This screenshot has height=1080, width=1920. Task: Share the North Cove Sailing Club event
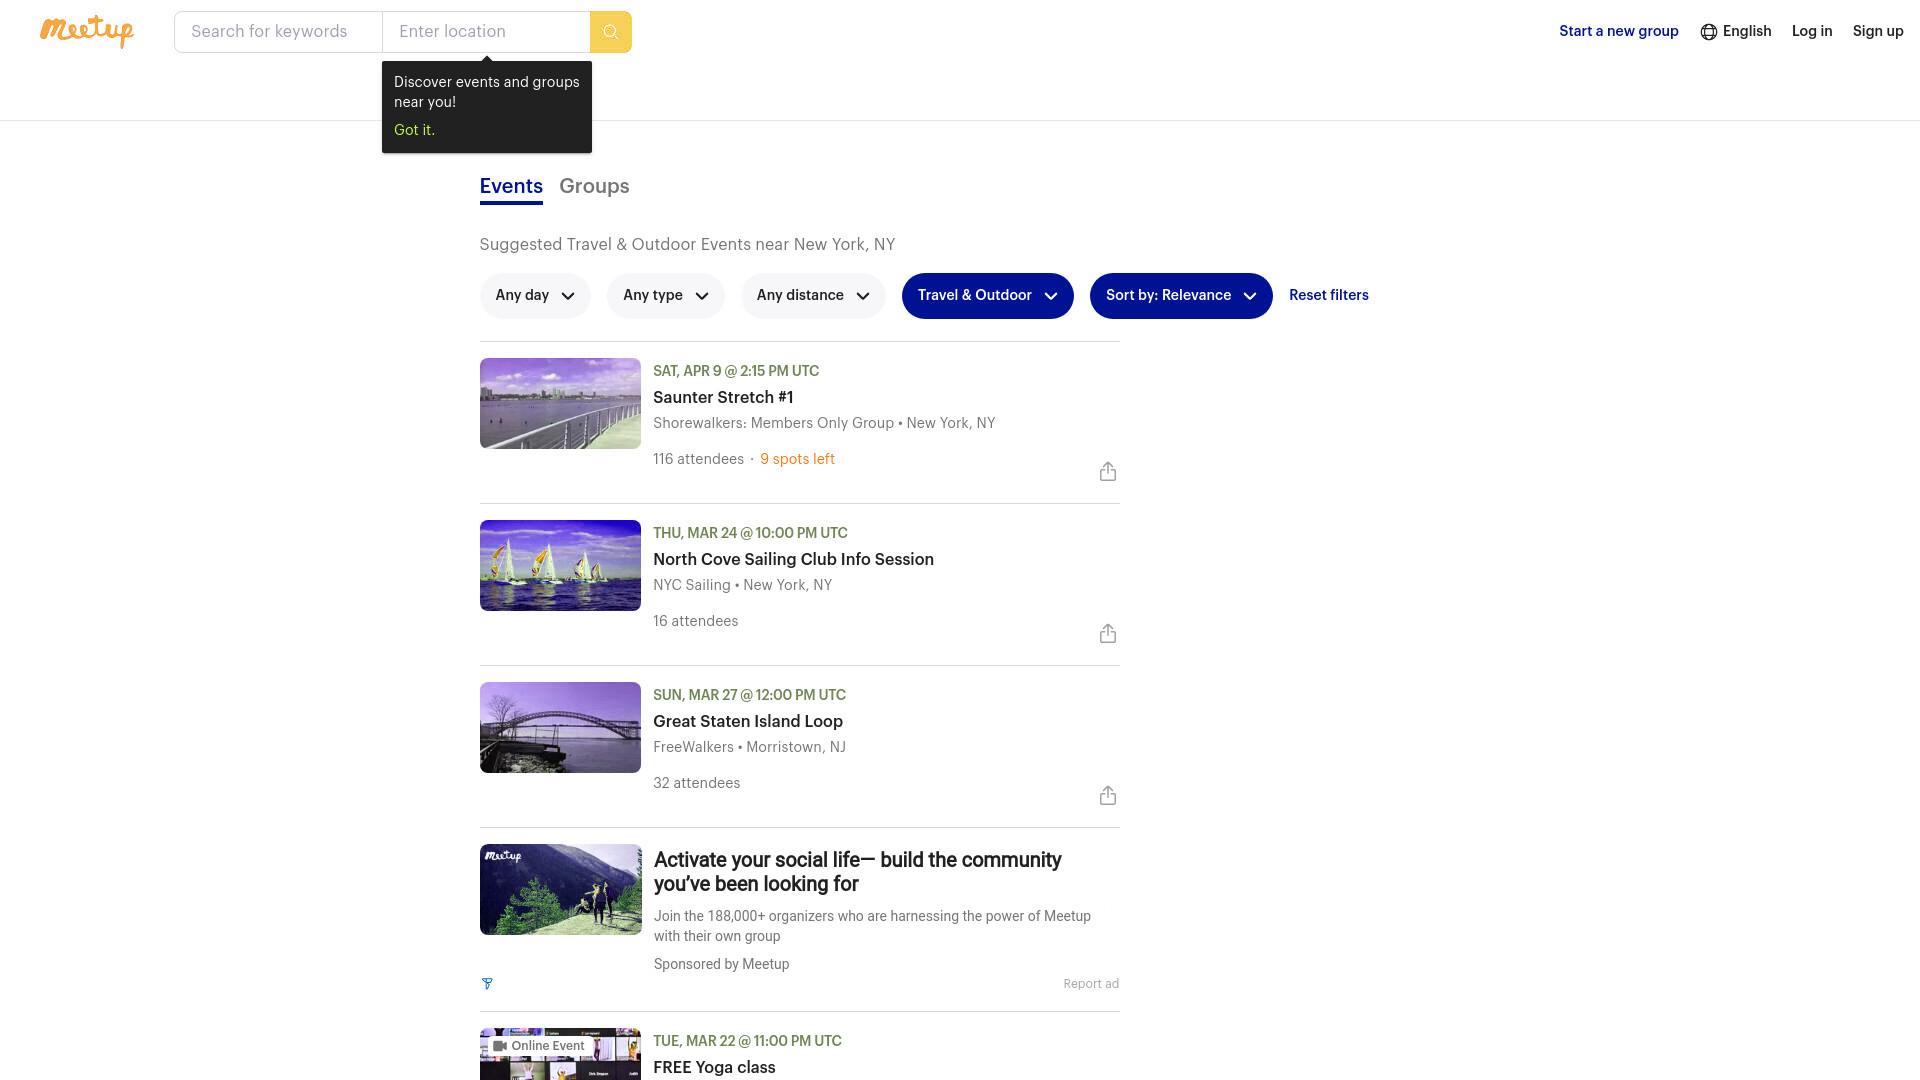pyautogui.click(x=1107, y=633)
